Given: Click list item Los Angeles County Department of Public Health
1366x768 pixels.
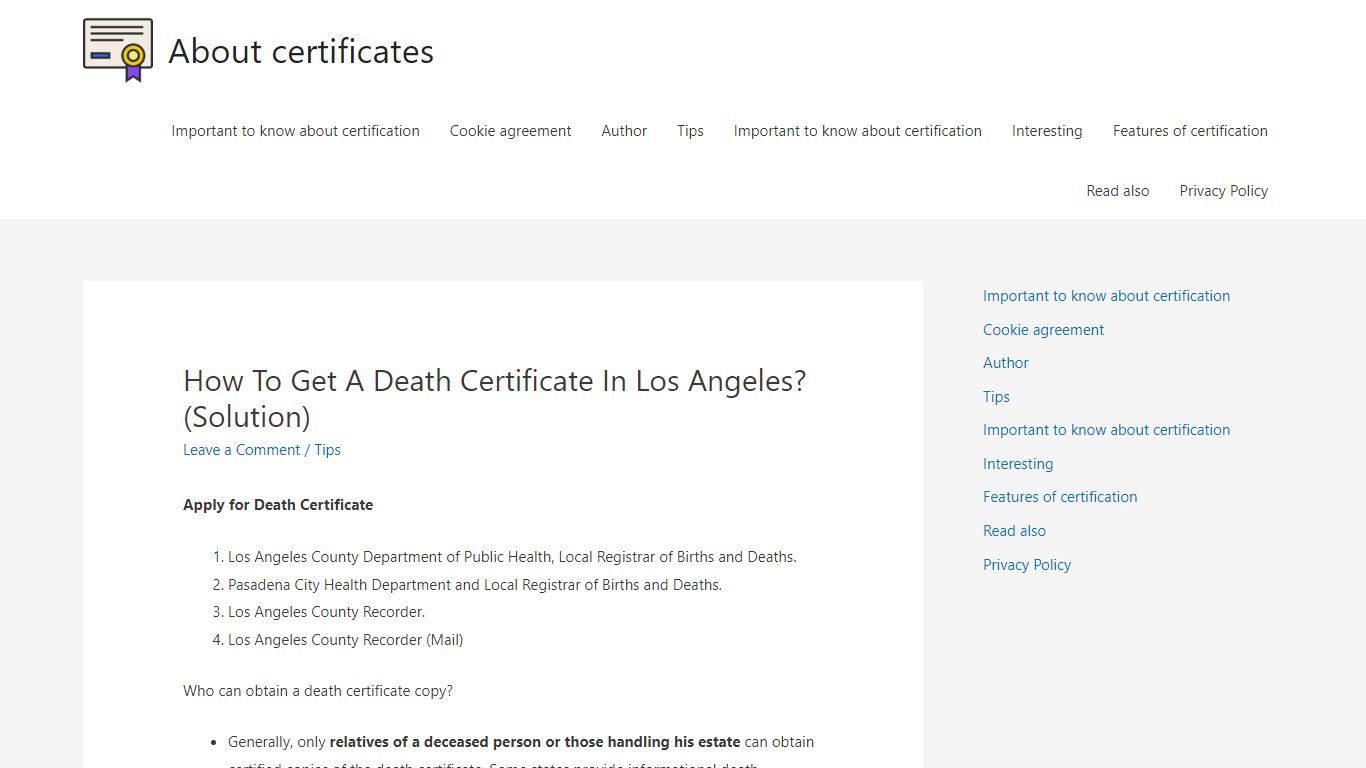Looking at the screenshot, I should (x=512, y=557).
